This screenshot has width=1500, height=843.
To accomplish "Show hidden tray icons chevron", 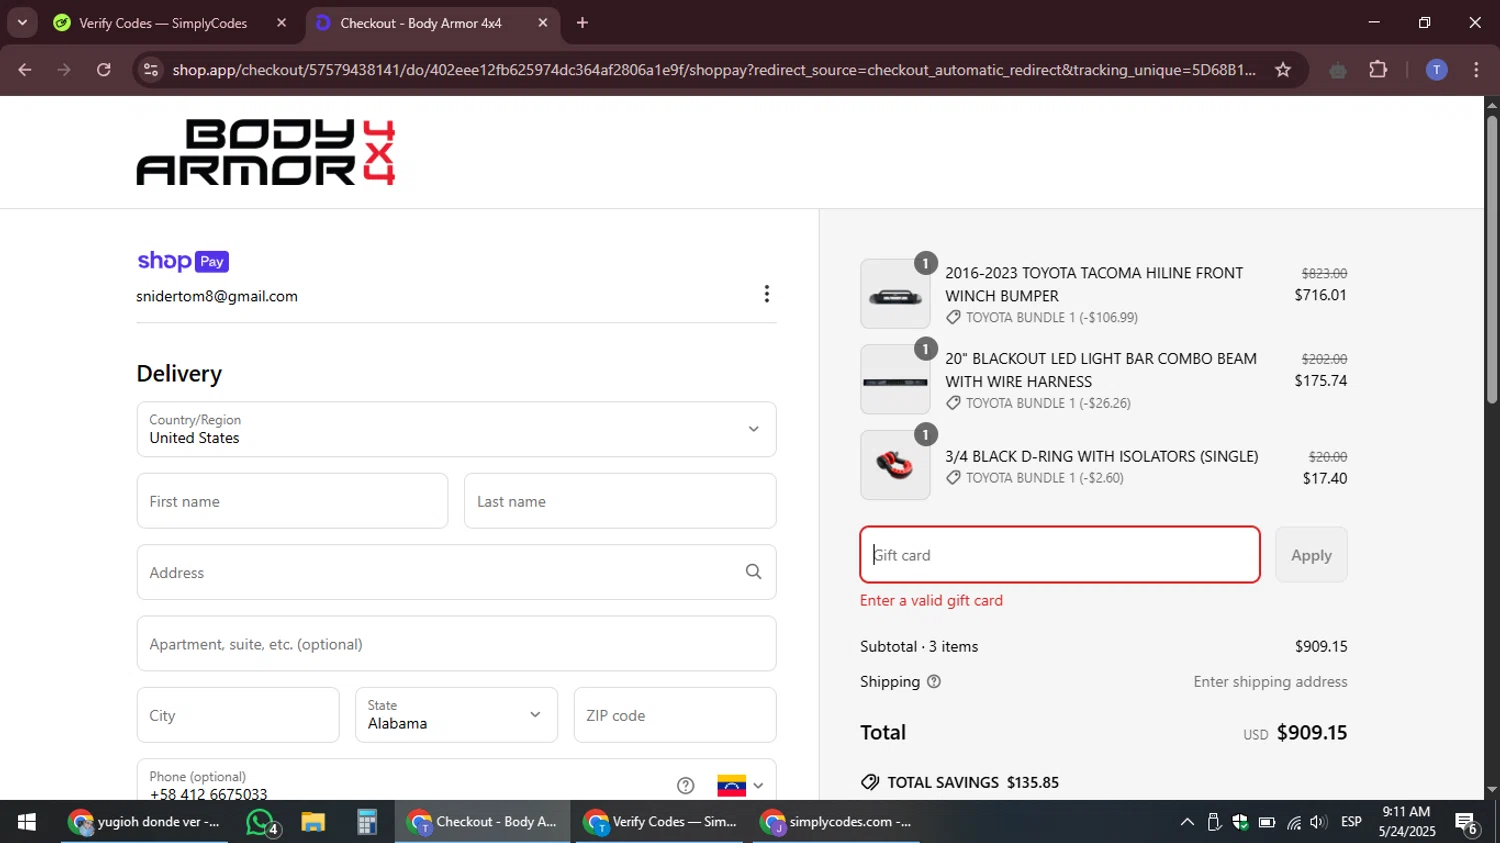I will coord(1187,822).
